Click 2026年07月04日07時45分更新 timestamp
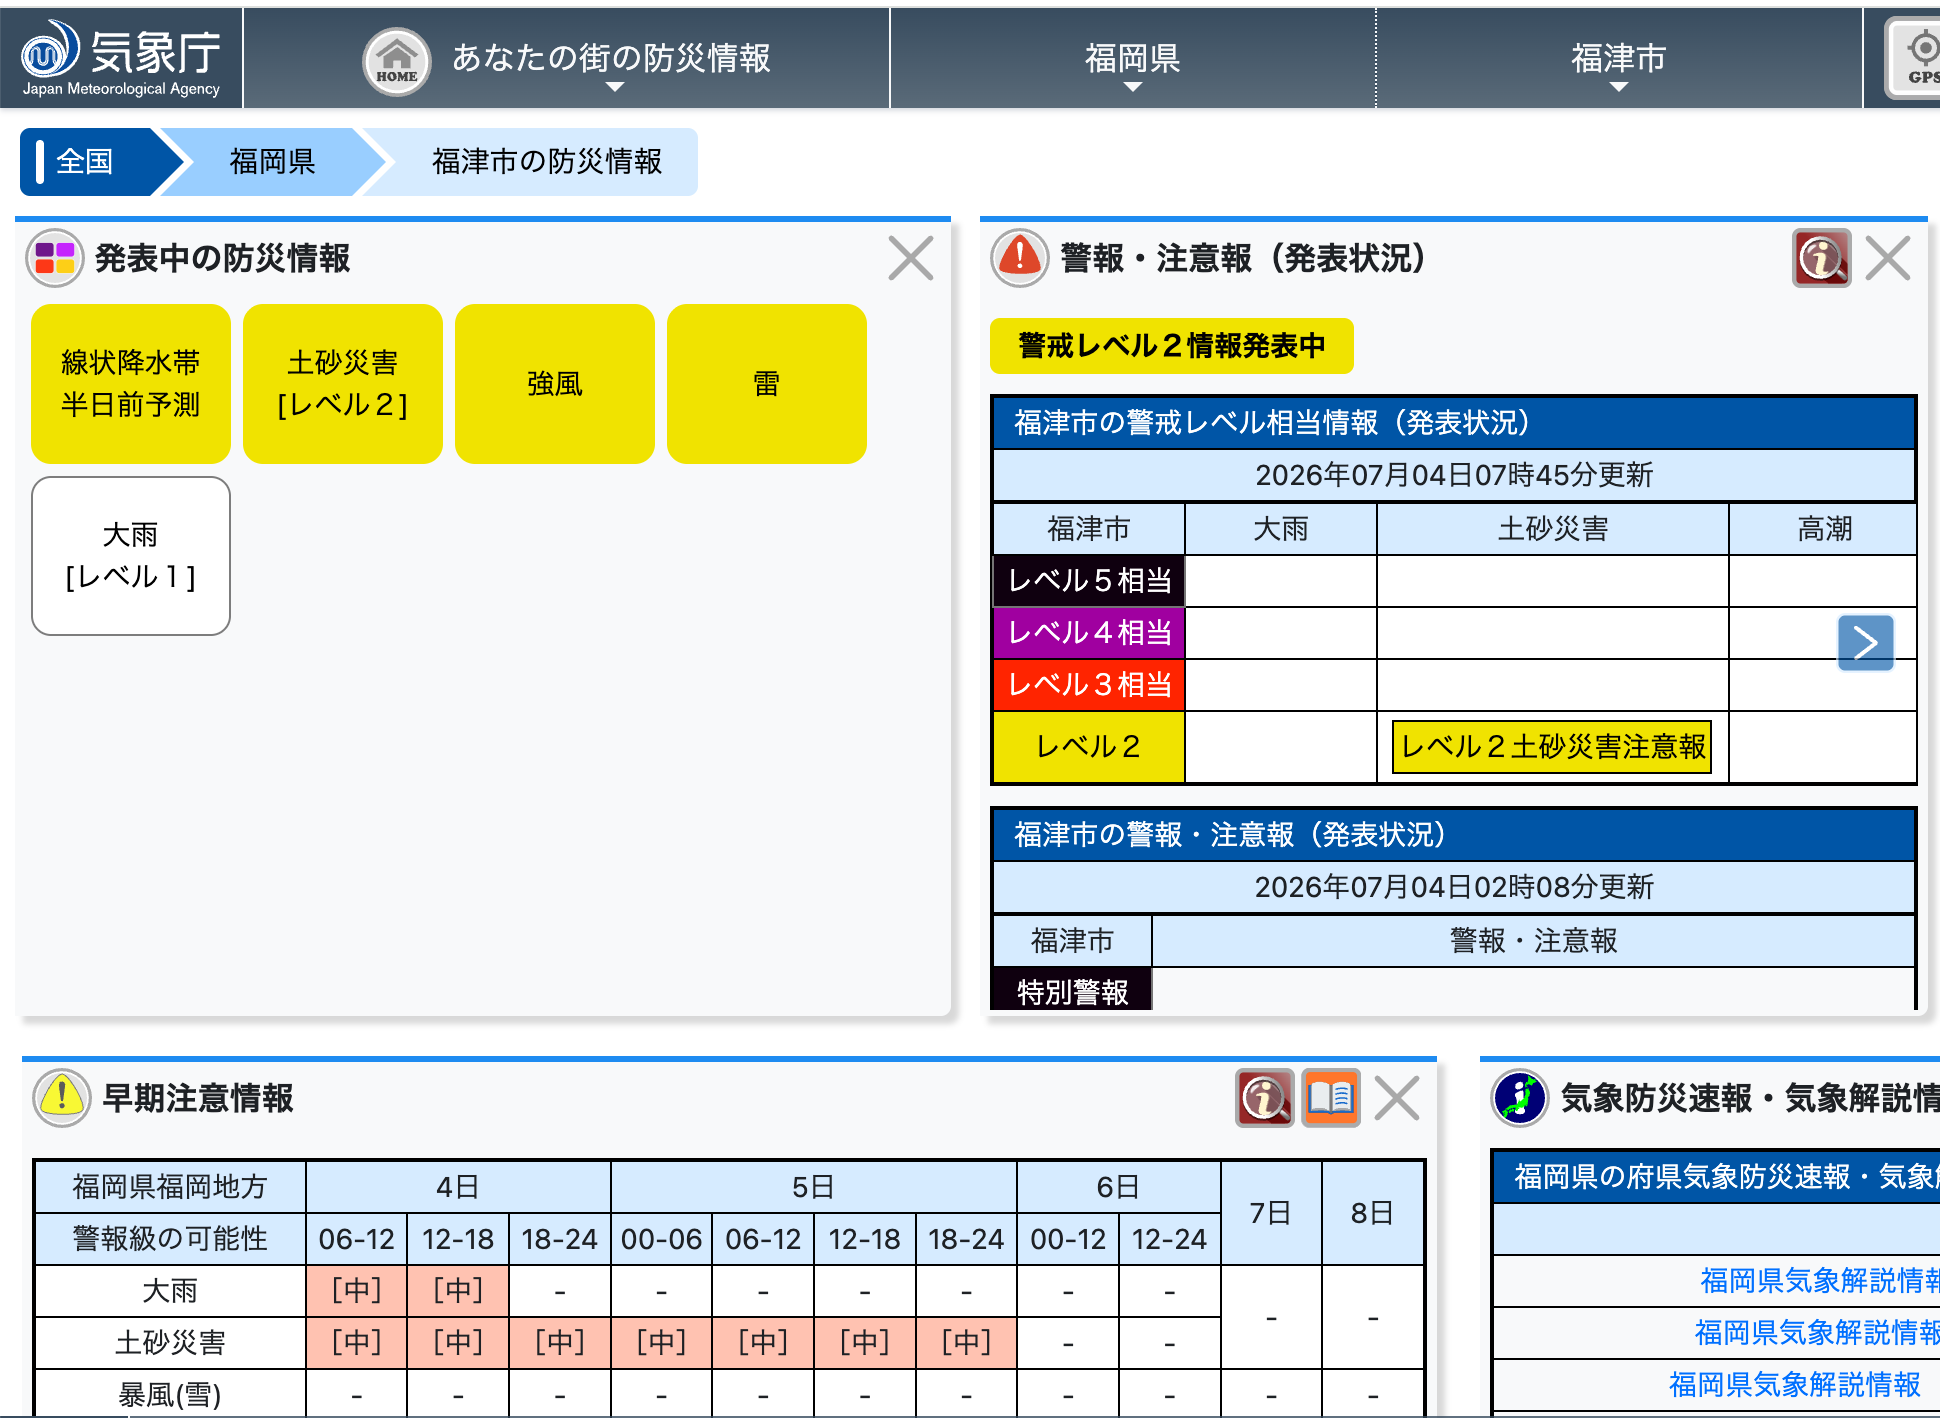 point(1454,475)
